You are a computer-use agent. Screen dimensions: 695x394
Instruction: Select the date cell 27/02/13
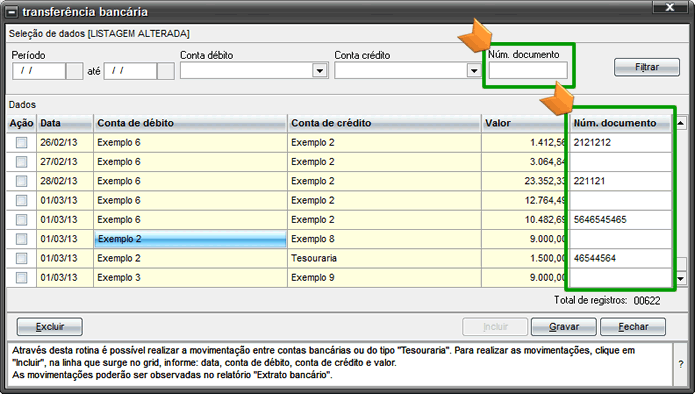[x=65, y=162]
